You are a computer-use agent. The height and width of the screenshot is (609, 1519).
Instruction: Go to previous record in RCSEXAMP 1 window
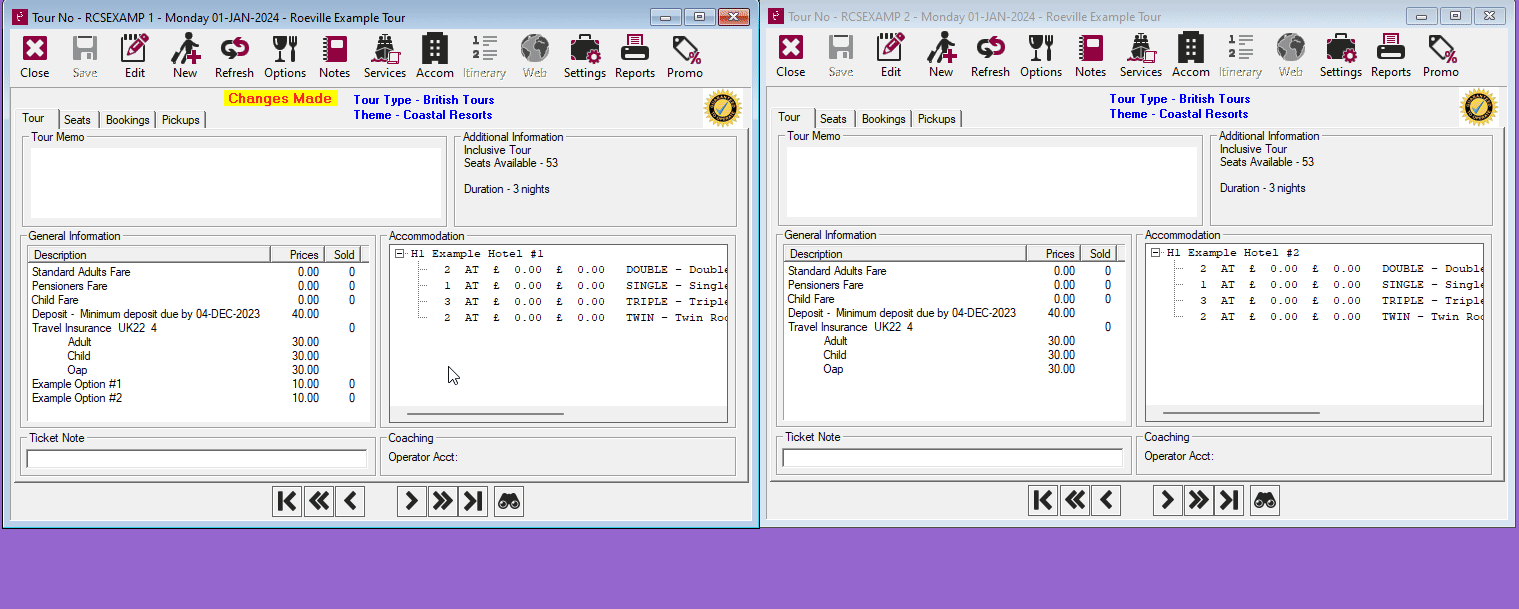pyautogui.click(x=349, y=501)
